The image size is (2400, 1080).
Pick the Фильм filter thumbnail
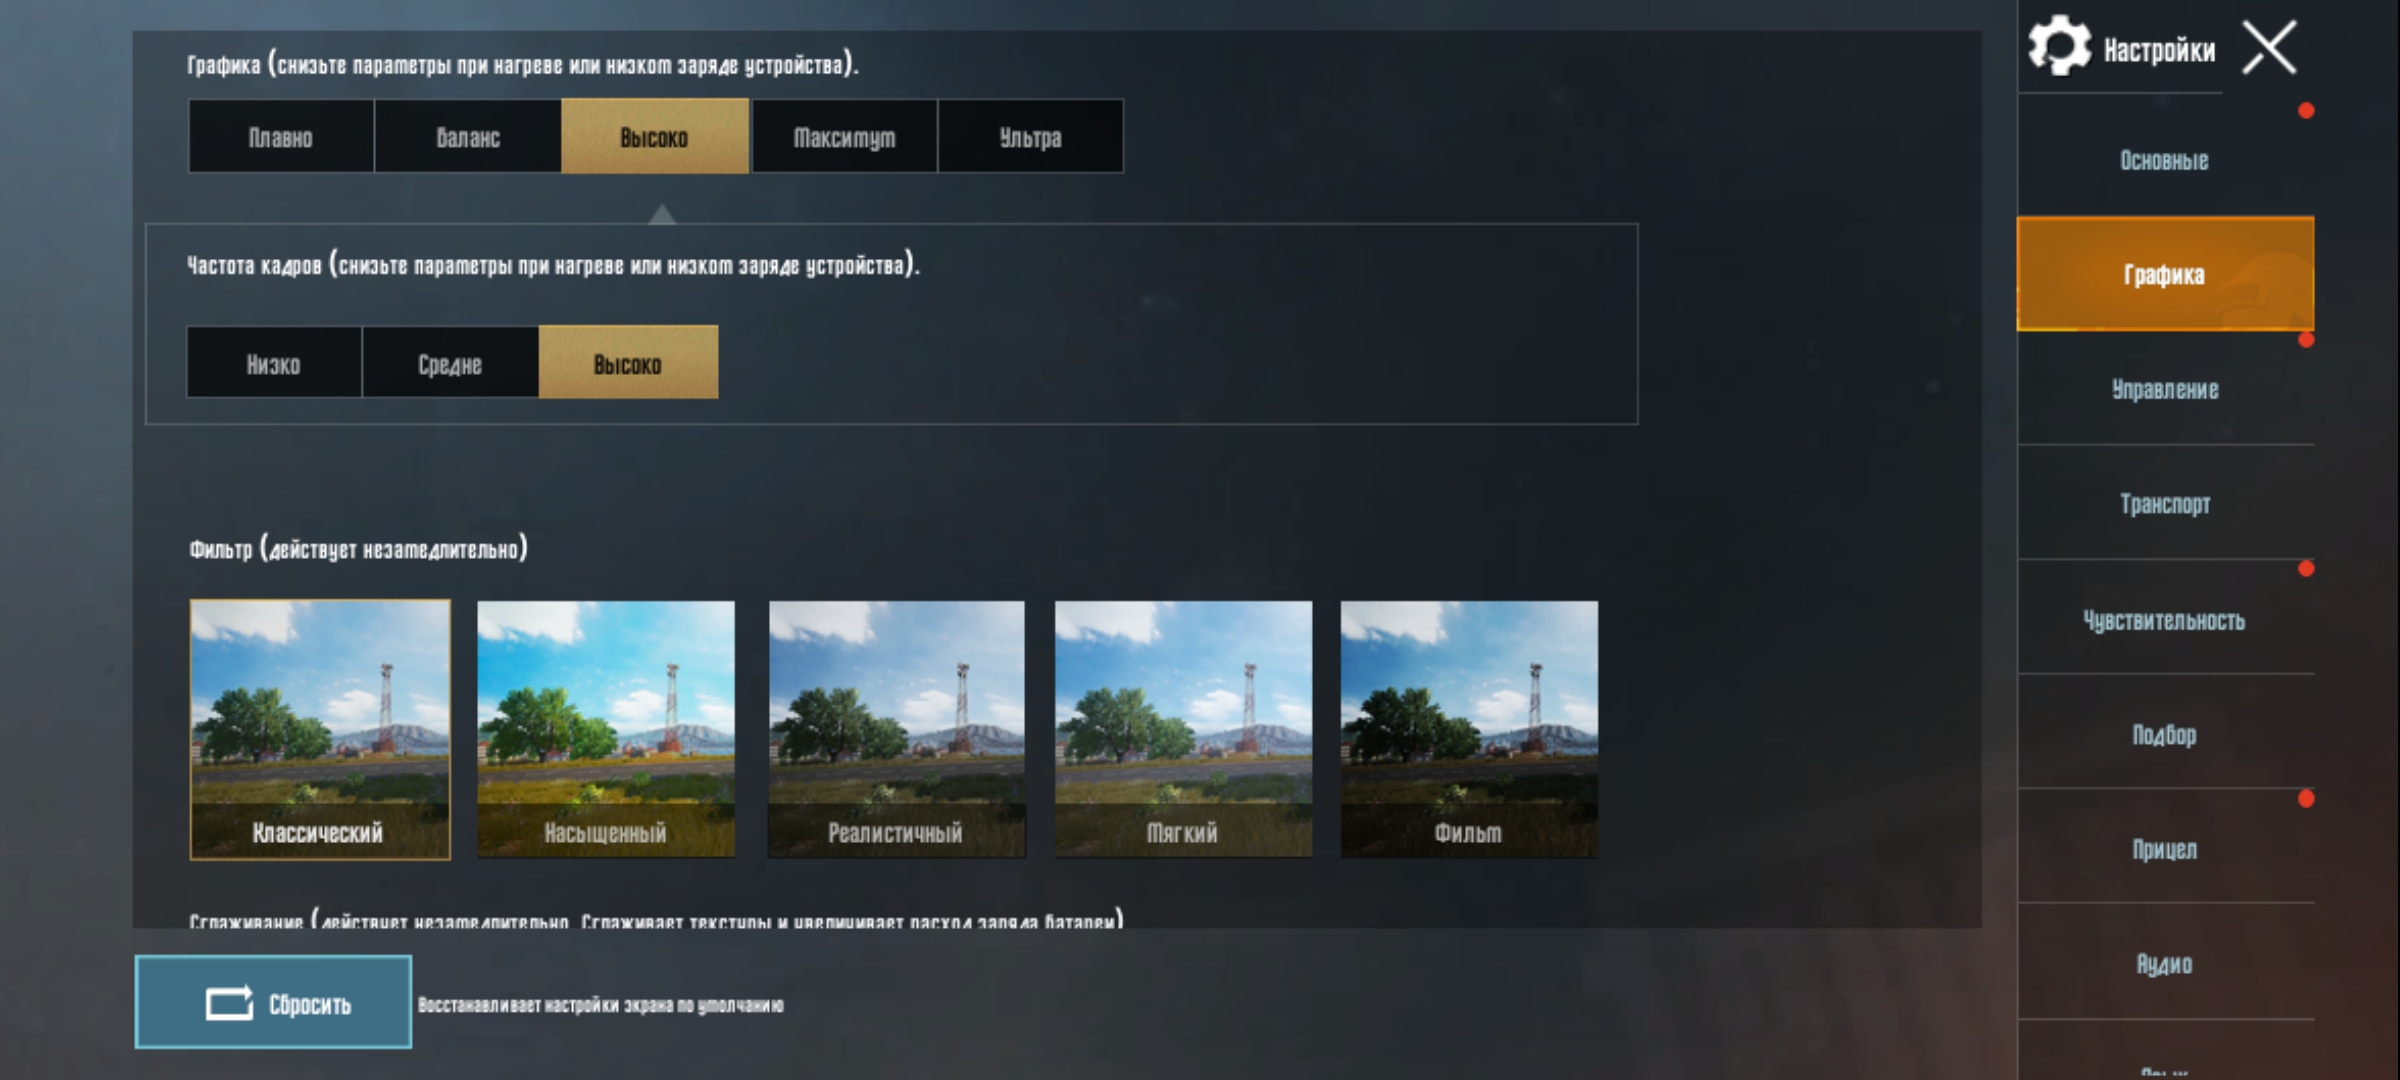1469,729
